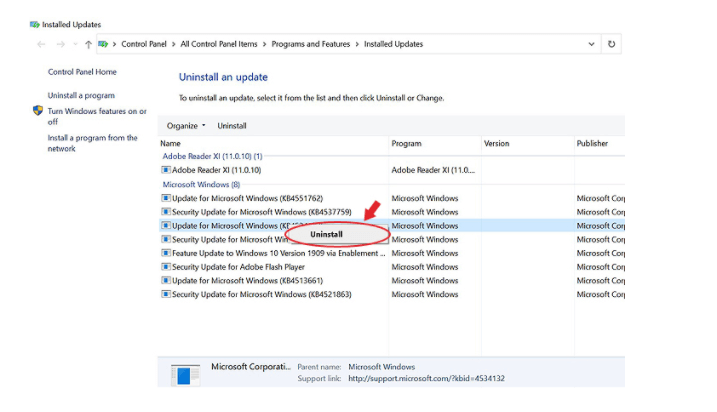Image resolution: width=717 pixels, height=412 pixels.
Task: Click the details pane update thumbnail
Action: (x=185, y=375)
